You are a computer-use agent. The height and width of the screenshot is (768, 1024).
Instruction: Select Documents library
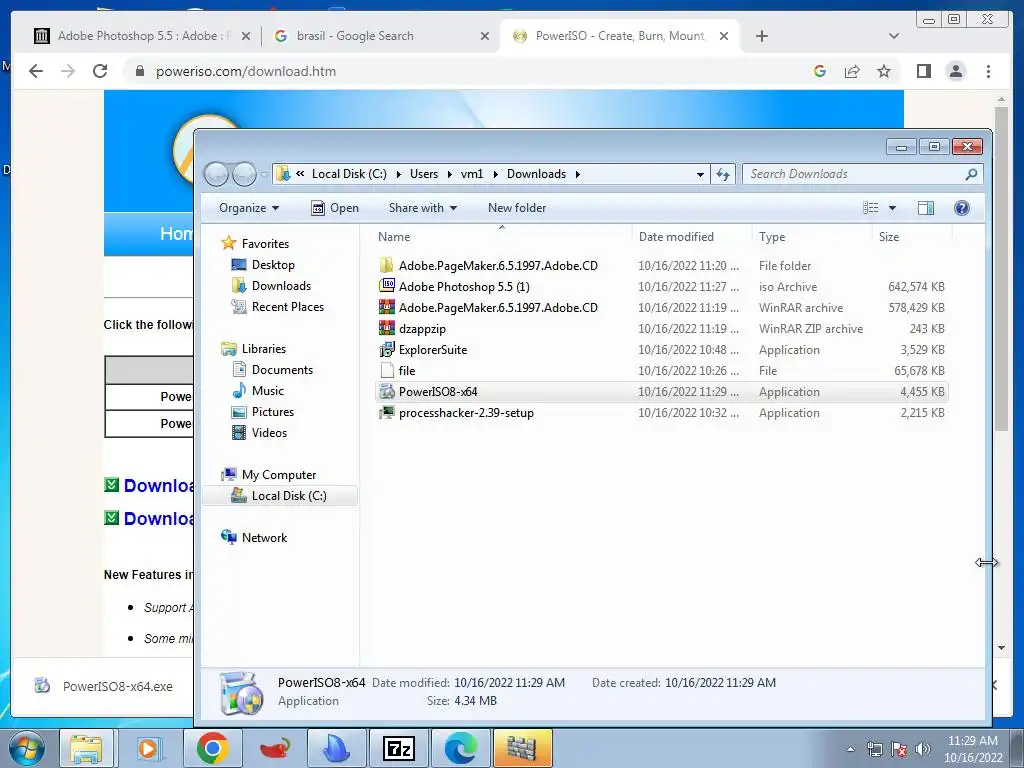[272, 370]
